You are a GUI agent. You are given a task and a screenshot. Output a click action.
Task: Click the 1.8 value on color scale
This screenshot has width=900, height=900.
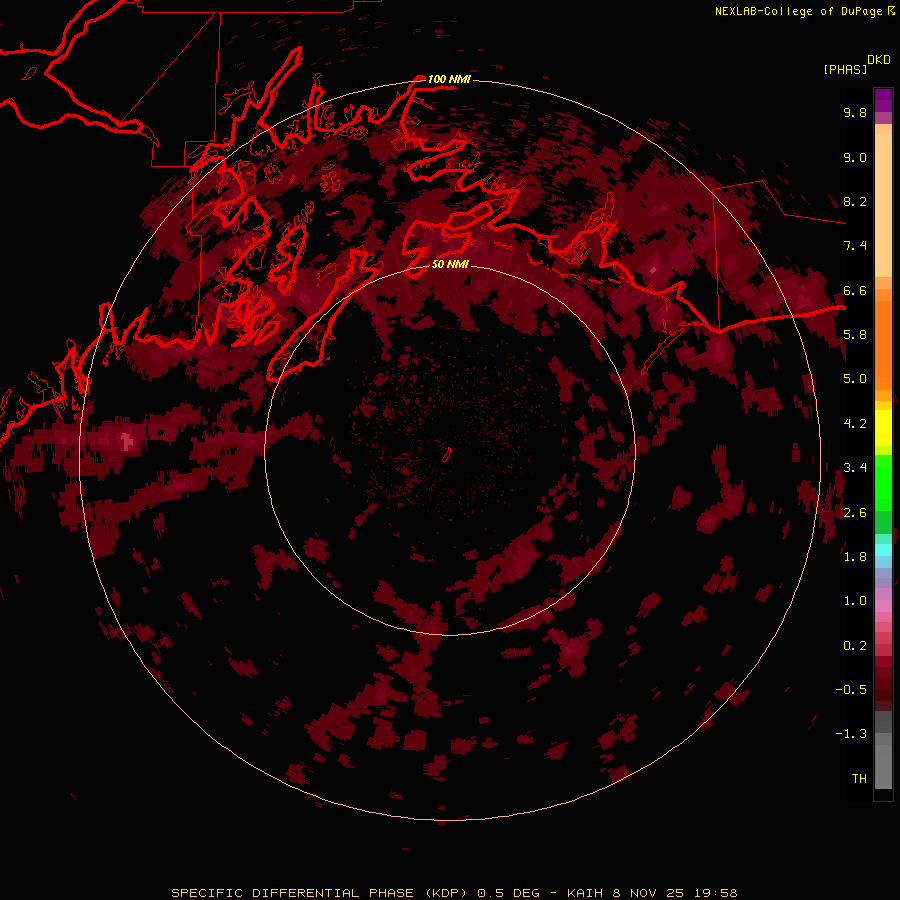click(855, 557)
